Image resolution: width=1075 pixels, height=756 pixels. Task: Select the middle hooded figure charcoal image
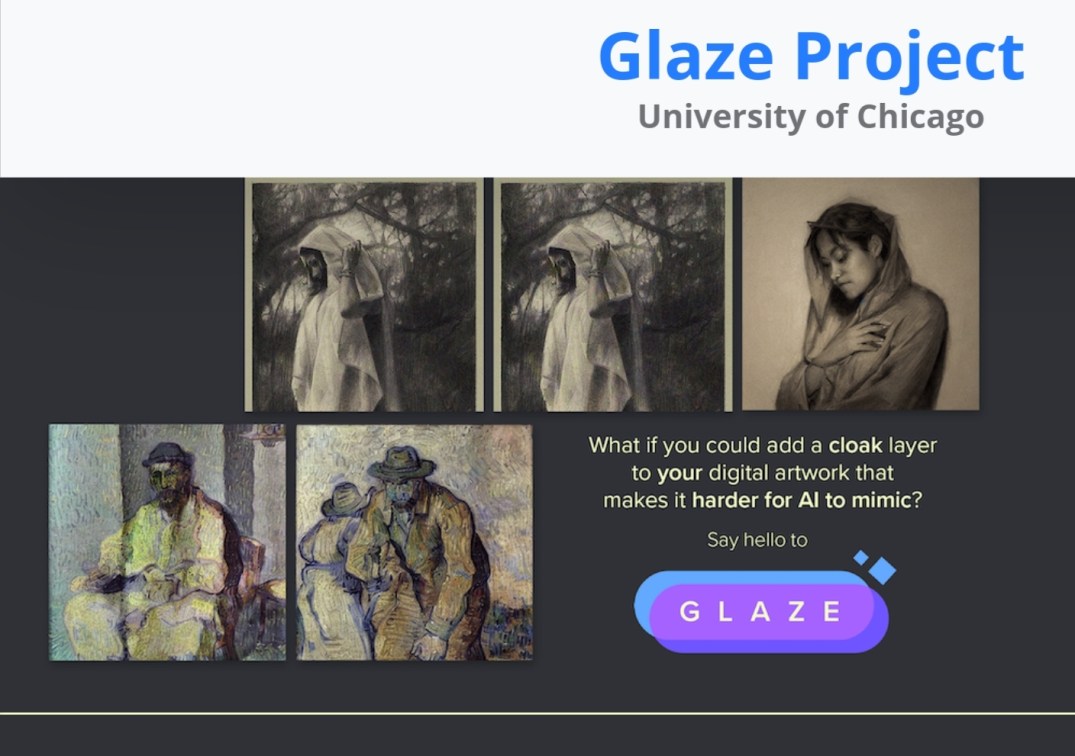pos(611,295)
